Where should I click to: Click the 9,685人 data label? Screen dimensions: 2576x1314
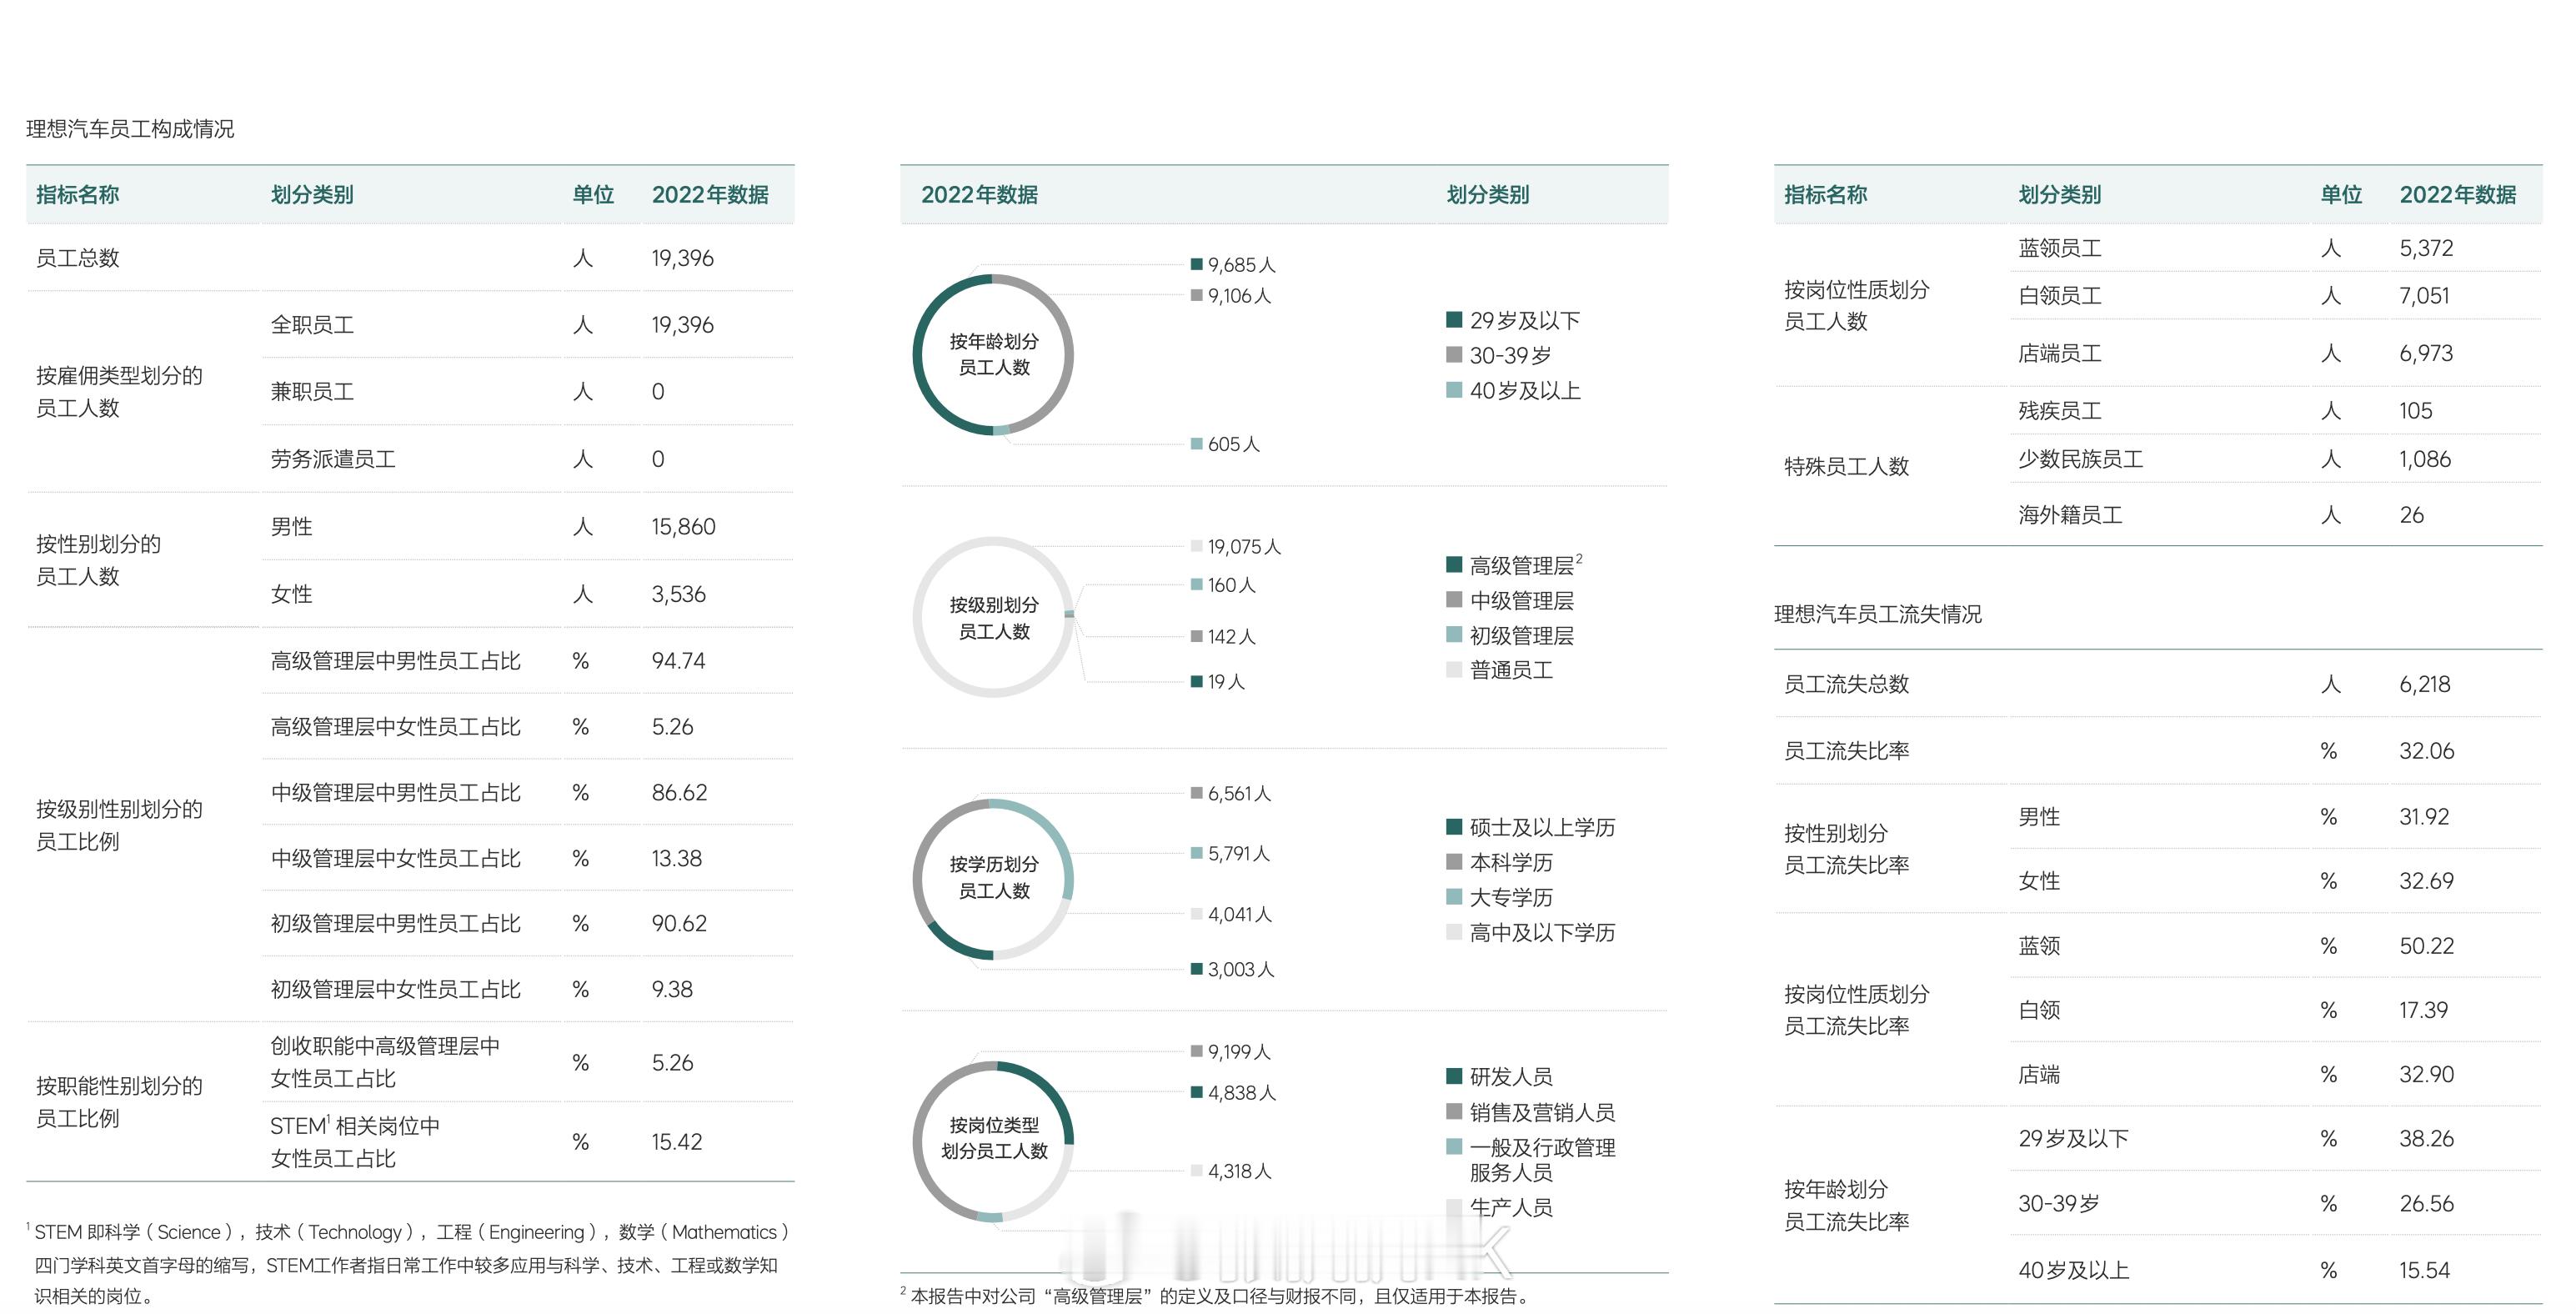click(1241, 265)
